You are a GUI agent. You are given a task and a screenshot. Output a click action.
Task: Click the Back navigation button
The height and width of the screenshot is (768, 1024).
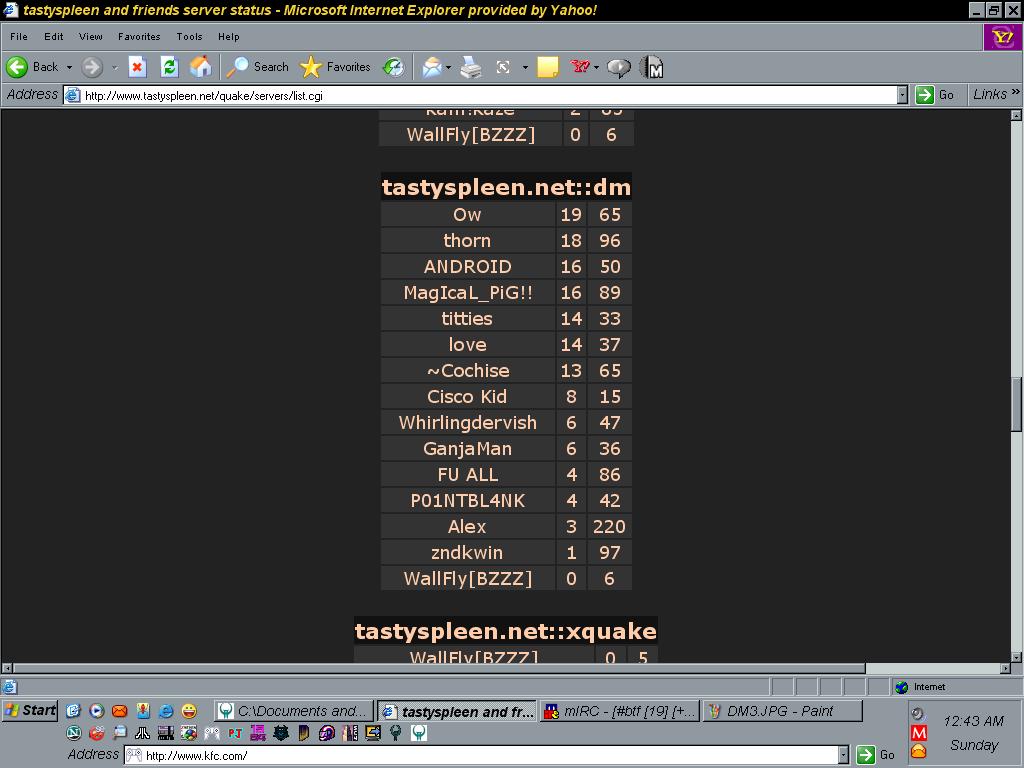[33, 67]
